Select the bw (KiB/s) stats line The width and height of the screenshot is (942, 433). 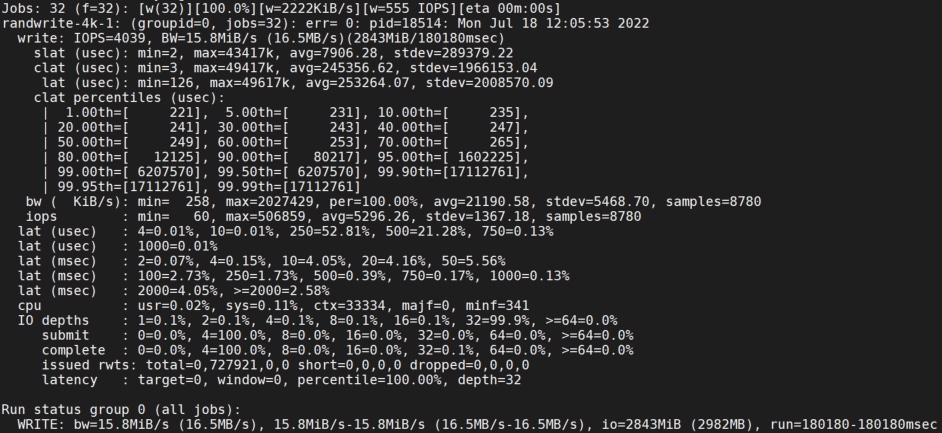pyautogui.click(x=394, y=201)
